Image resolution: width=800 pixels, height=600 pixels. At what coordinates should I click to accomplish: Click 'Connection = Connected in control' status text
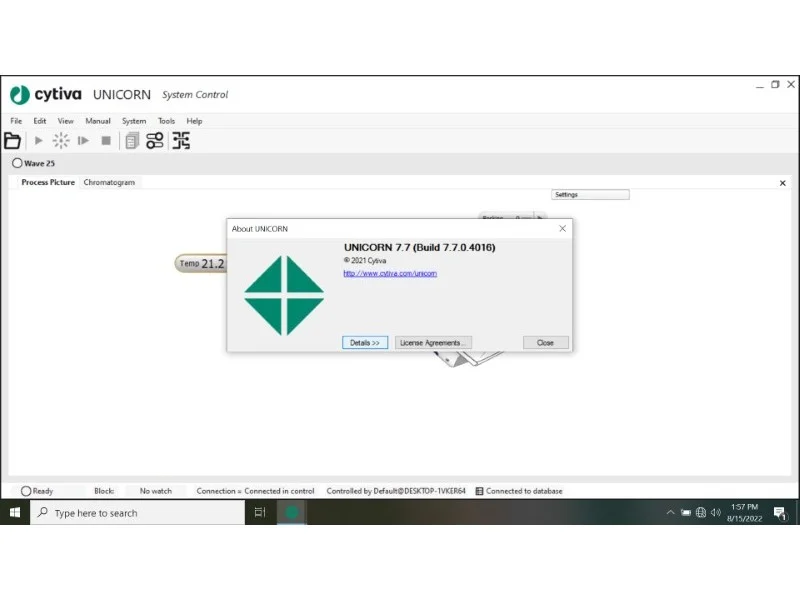pyautogui.click(x=255, y=491)
